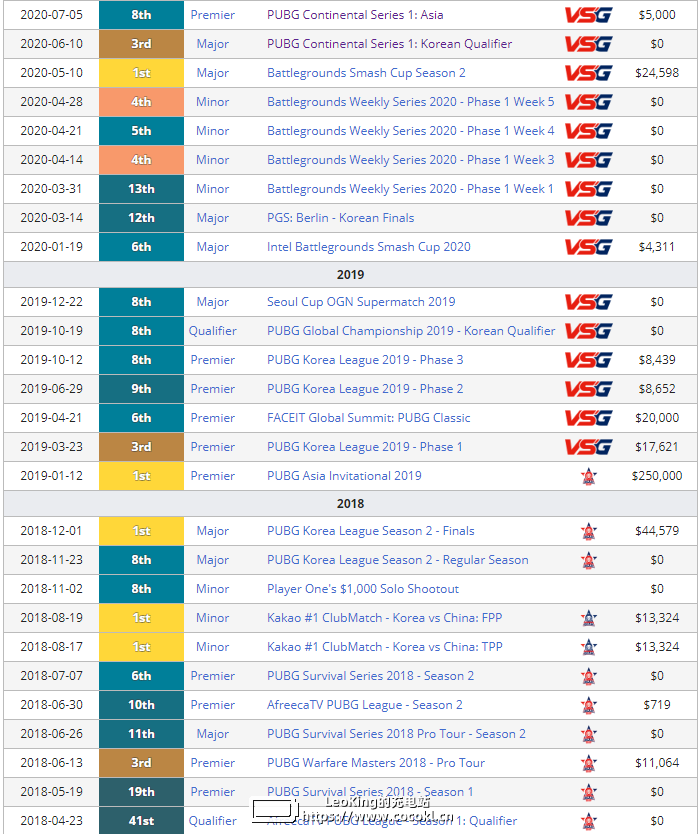700x834 pixels.
Task: Open Battlegrounds Weekly Series Phase 1 Week 5 link
Action: click(411, 102)
